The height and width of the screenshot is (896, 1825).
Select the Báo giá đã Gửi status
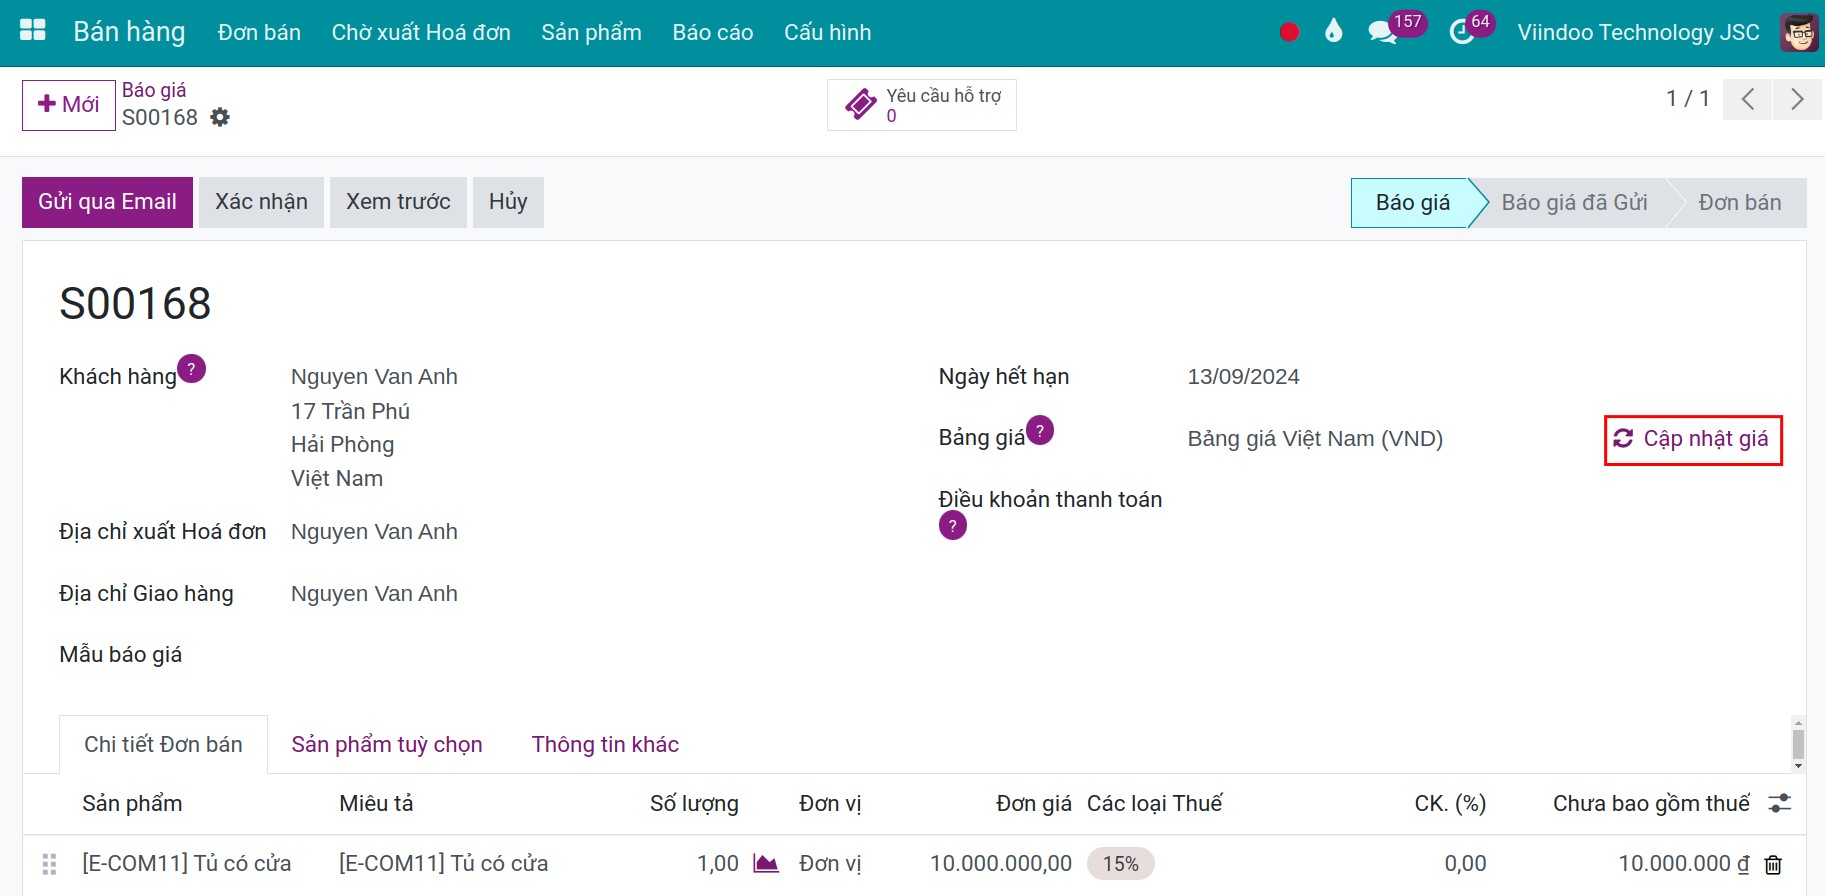(1573, 203)
